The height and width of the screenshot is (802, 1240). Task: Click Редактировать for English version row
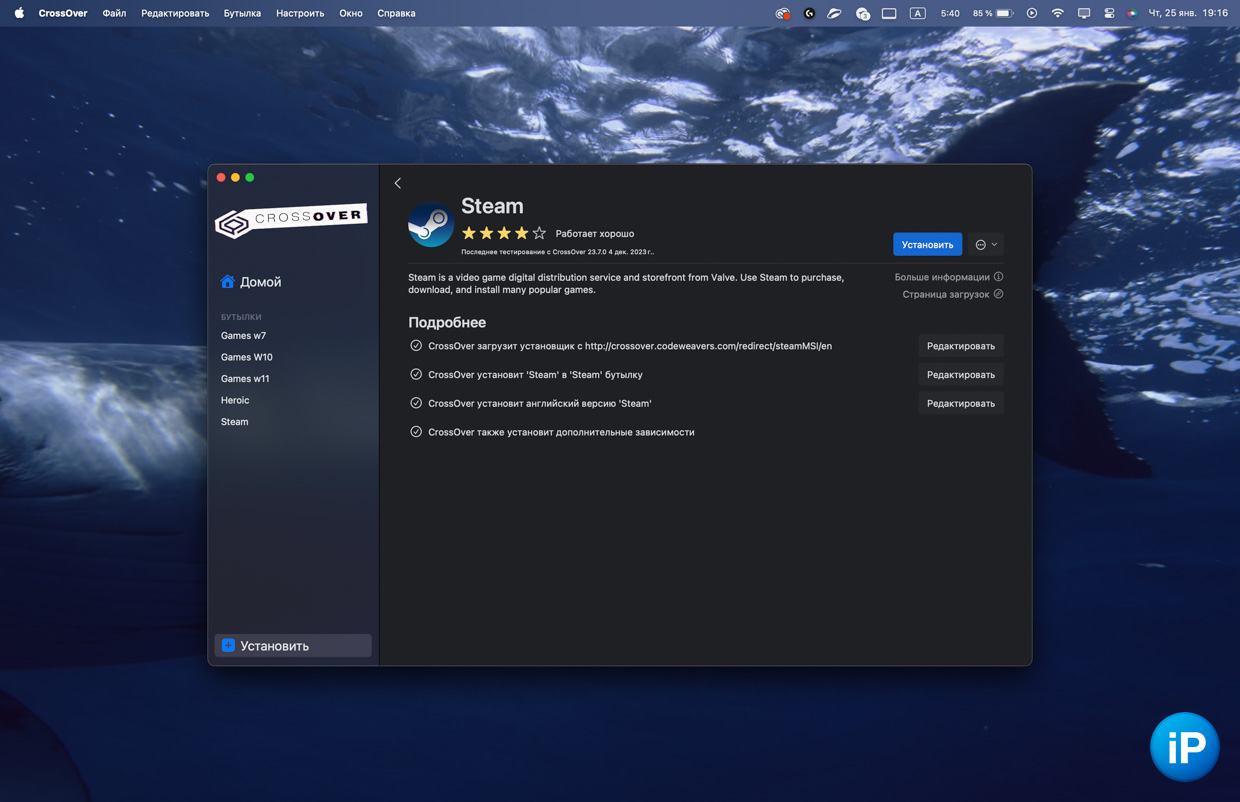(x=961, y=403)
